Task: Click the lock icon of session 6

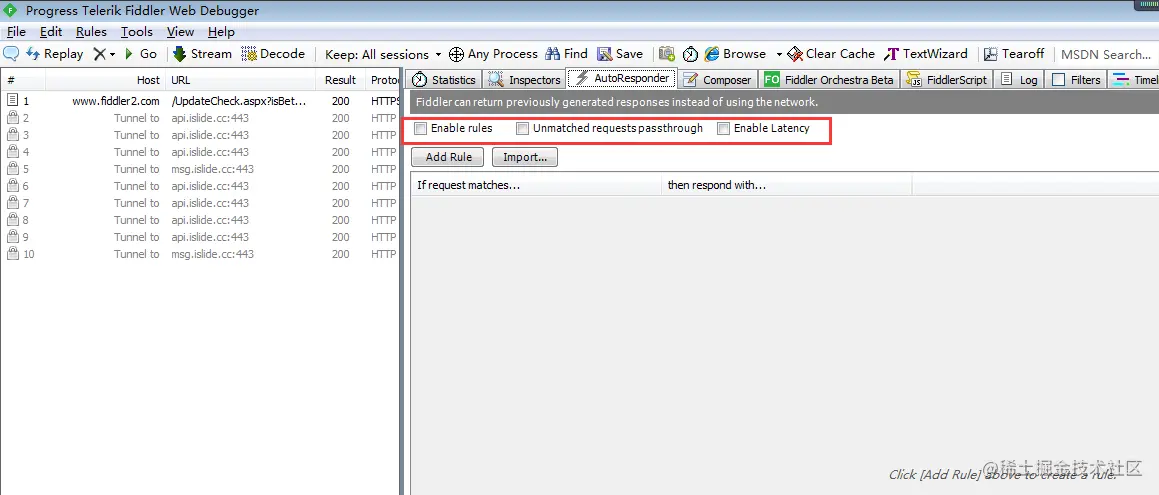Action: coord(12,185)
